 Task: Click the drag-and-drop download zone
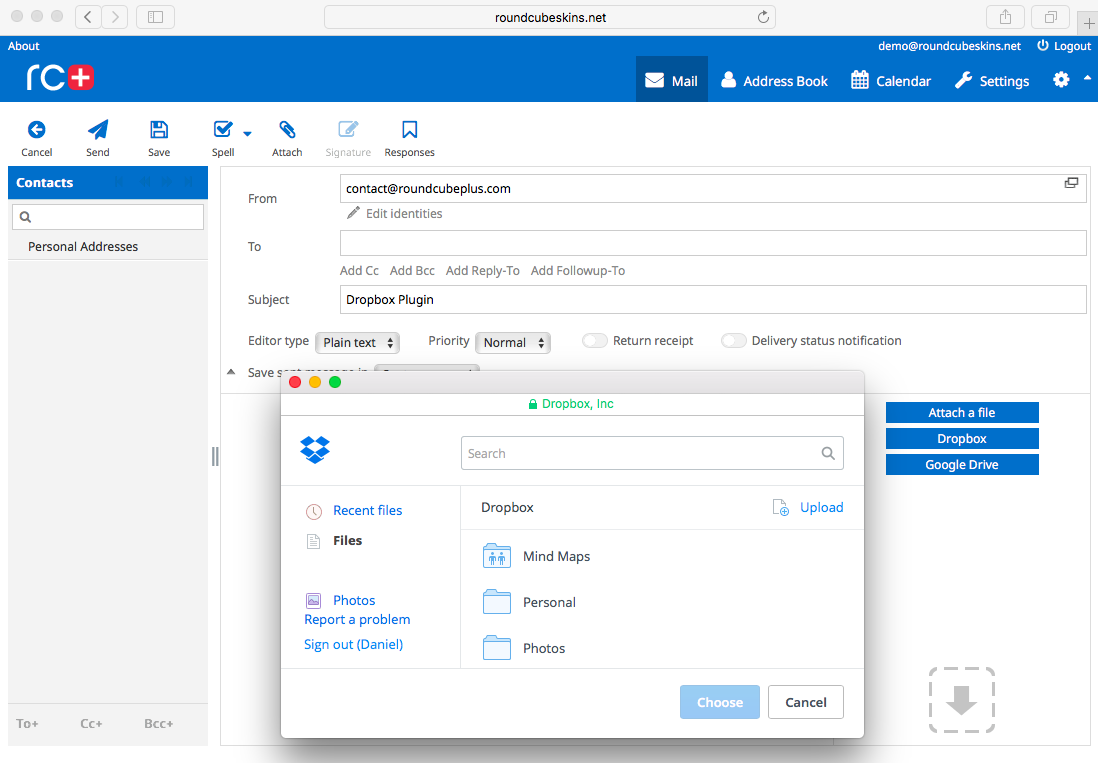pos(962,700)
